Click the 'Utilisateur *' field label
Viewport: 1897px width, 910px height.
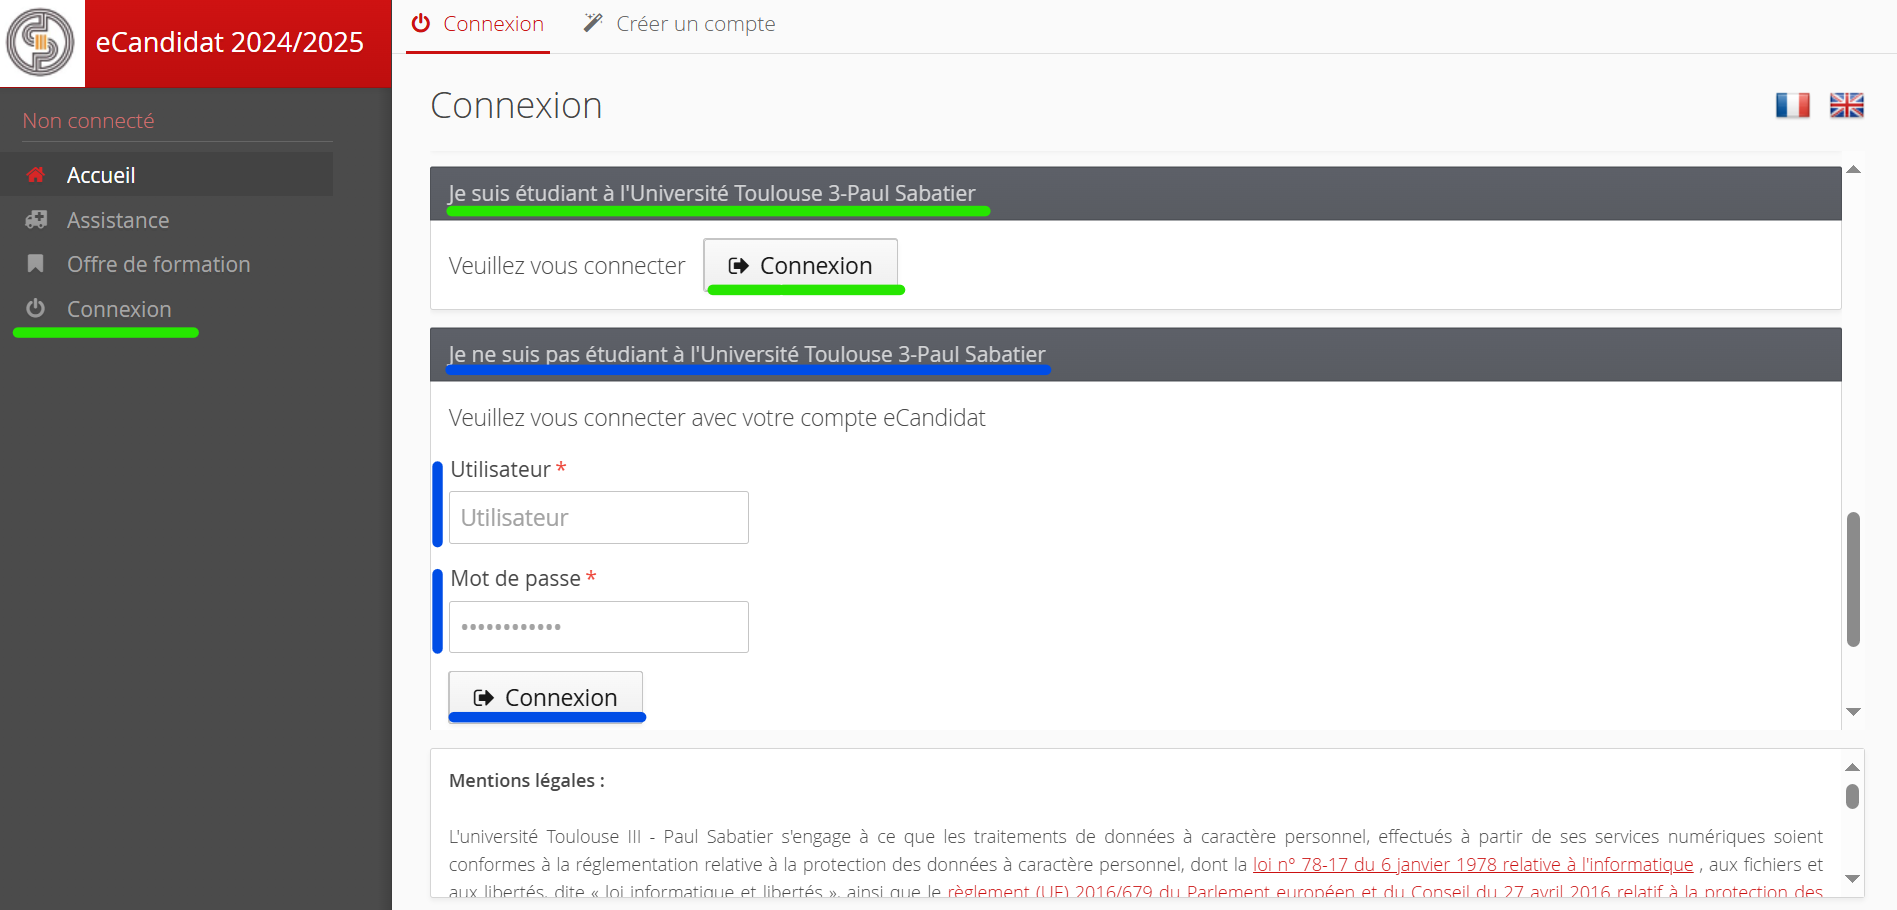pos(508,469)
